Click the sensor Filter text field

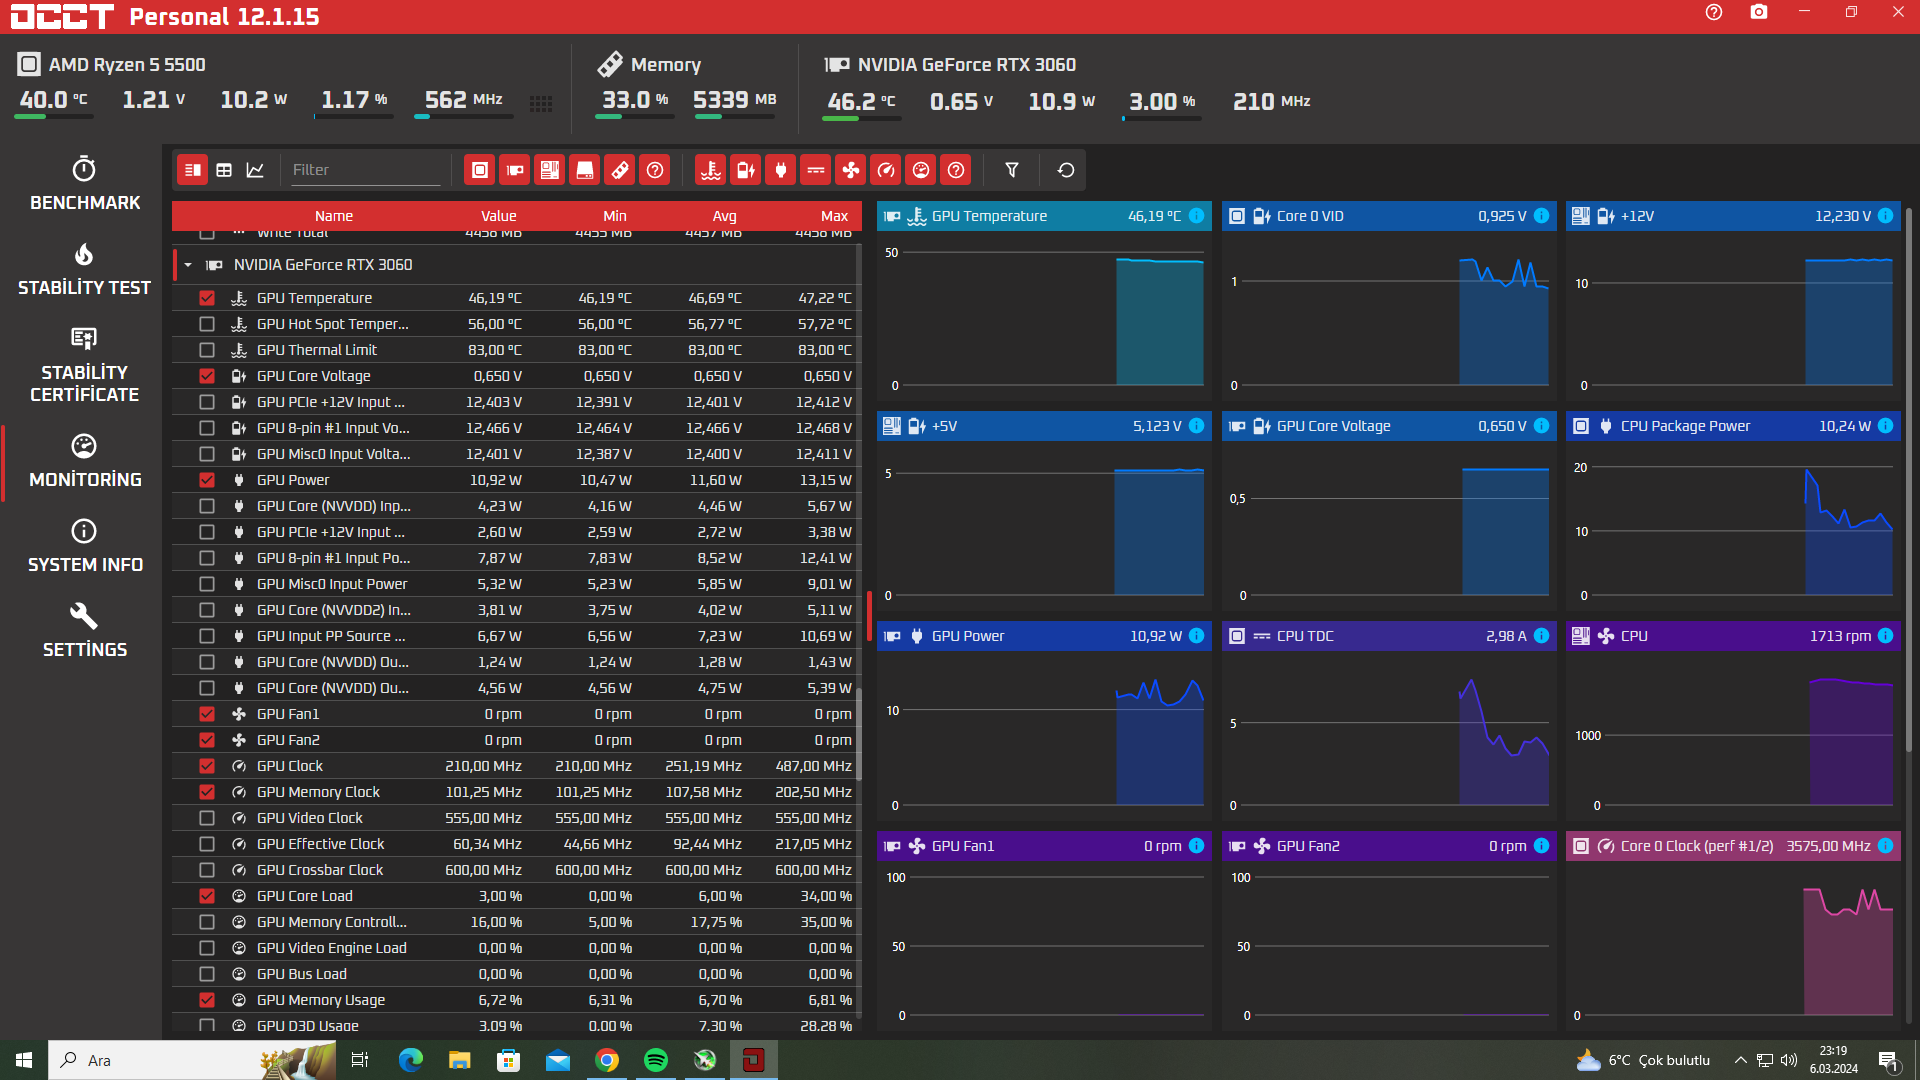[365, 170]
